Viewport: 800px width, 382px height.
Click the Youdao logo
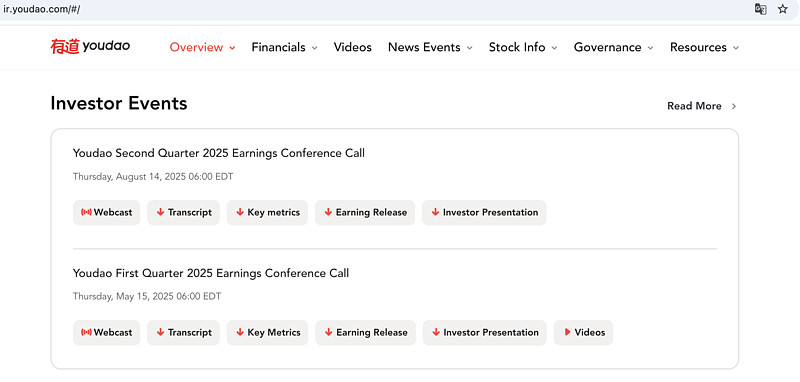point(90,46)
